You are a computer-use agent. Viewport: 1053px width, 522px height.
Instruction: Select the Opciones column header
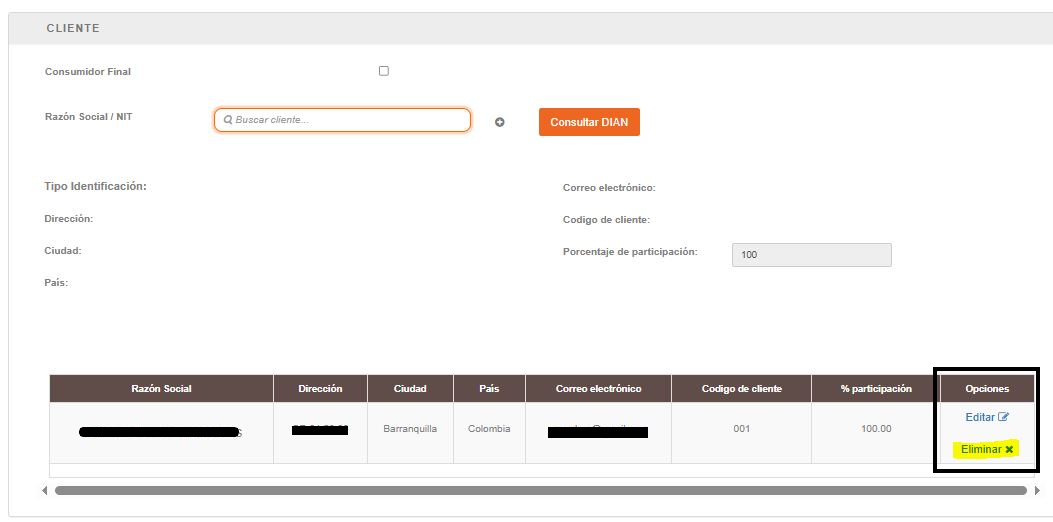(x=987, y=389)
